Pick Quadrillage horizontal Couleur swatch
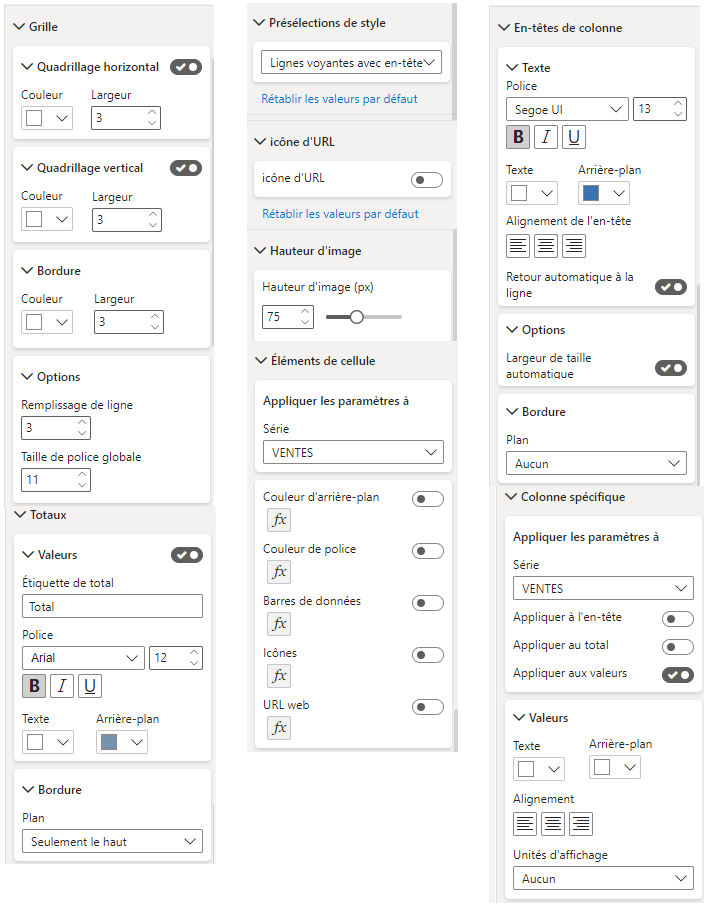Screen dimensions: 707x904 coord(35,118)
